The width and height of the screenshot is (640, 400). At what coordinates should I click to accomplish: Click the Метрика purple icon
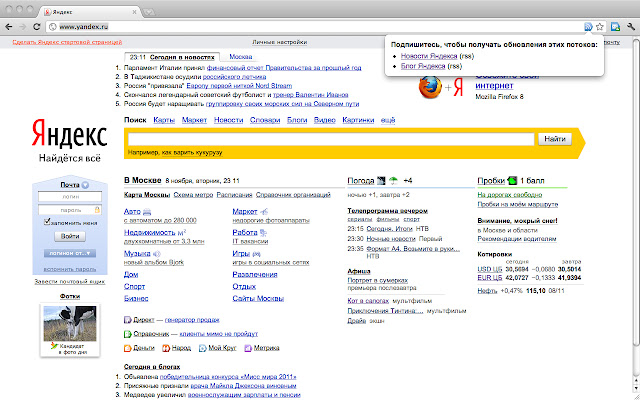pyautogui.click(x=248, y=348)
